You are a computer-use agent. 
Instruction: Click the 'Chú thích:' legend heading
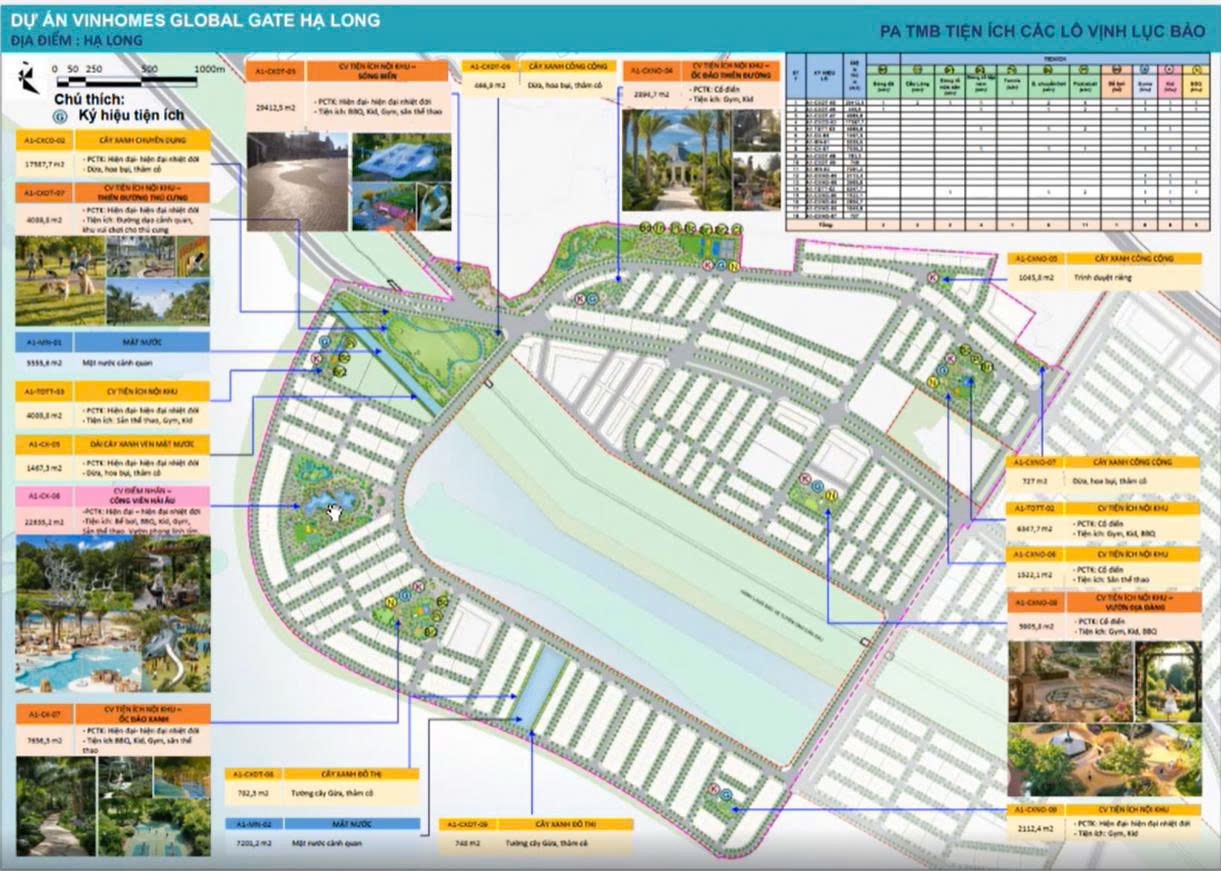click(88, 100)
